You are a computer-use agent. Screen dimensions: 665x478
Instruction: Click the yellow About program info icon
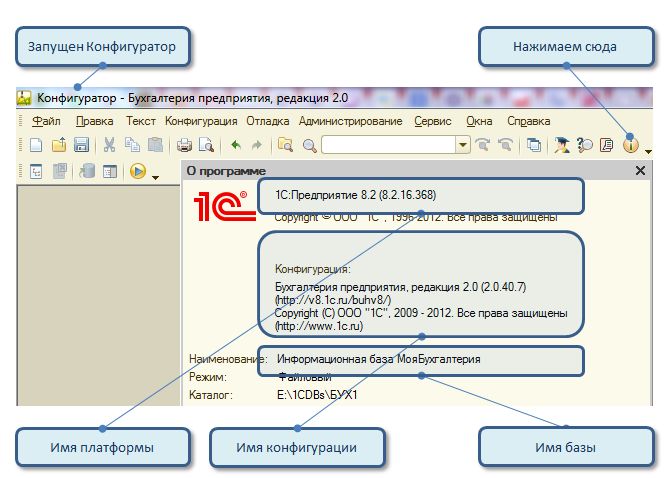click(631, 145)
